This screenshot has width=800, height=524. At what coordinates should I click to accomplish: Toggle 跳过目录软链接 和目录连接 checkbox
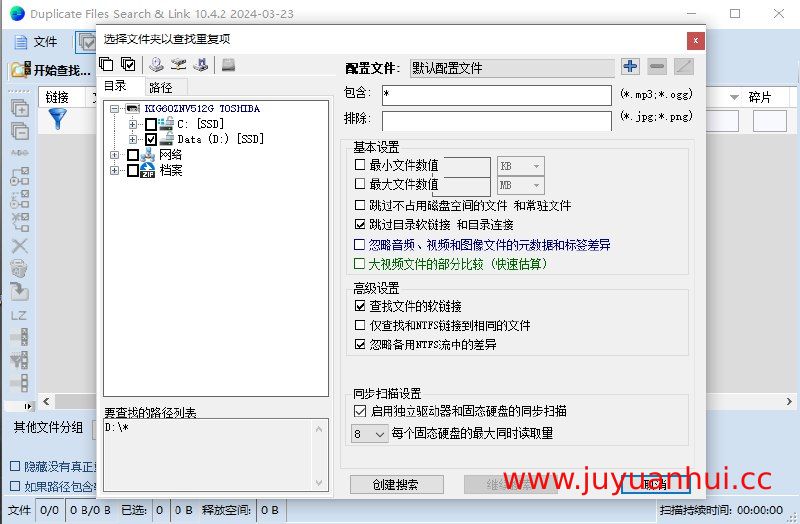point(360,224)
